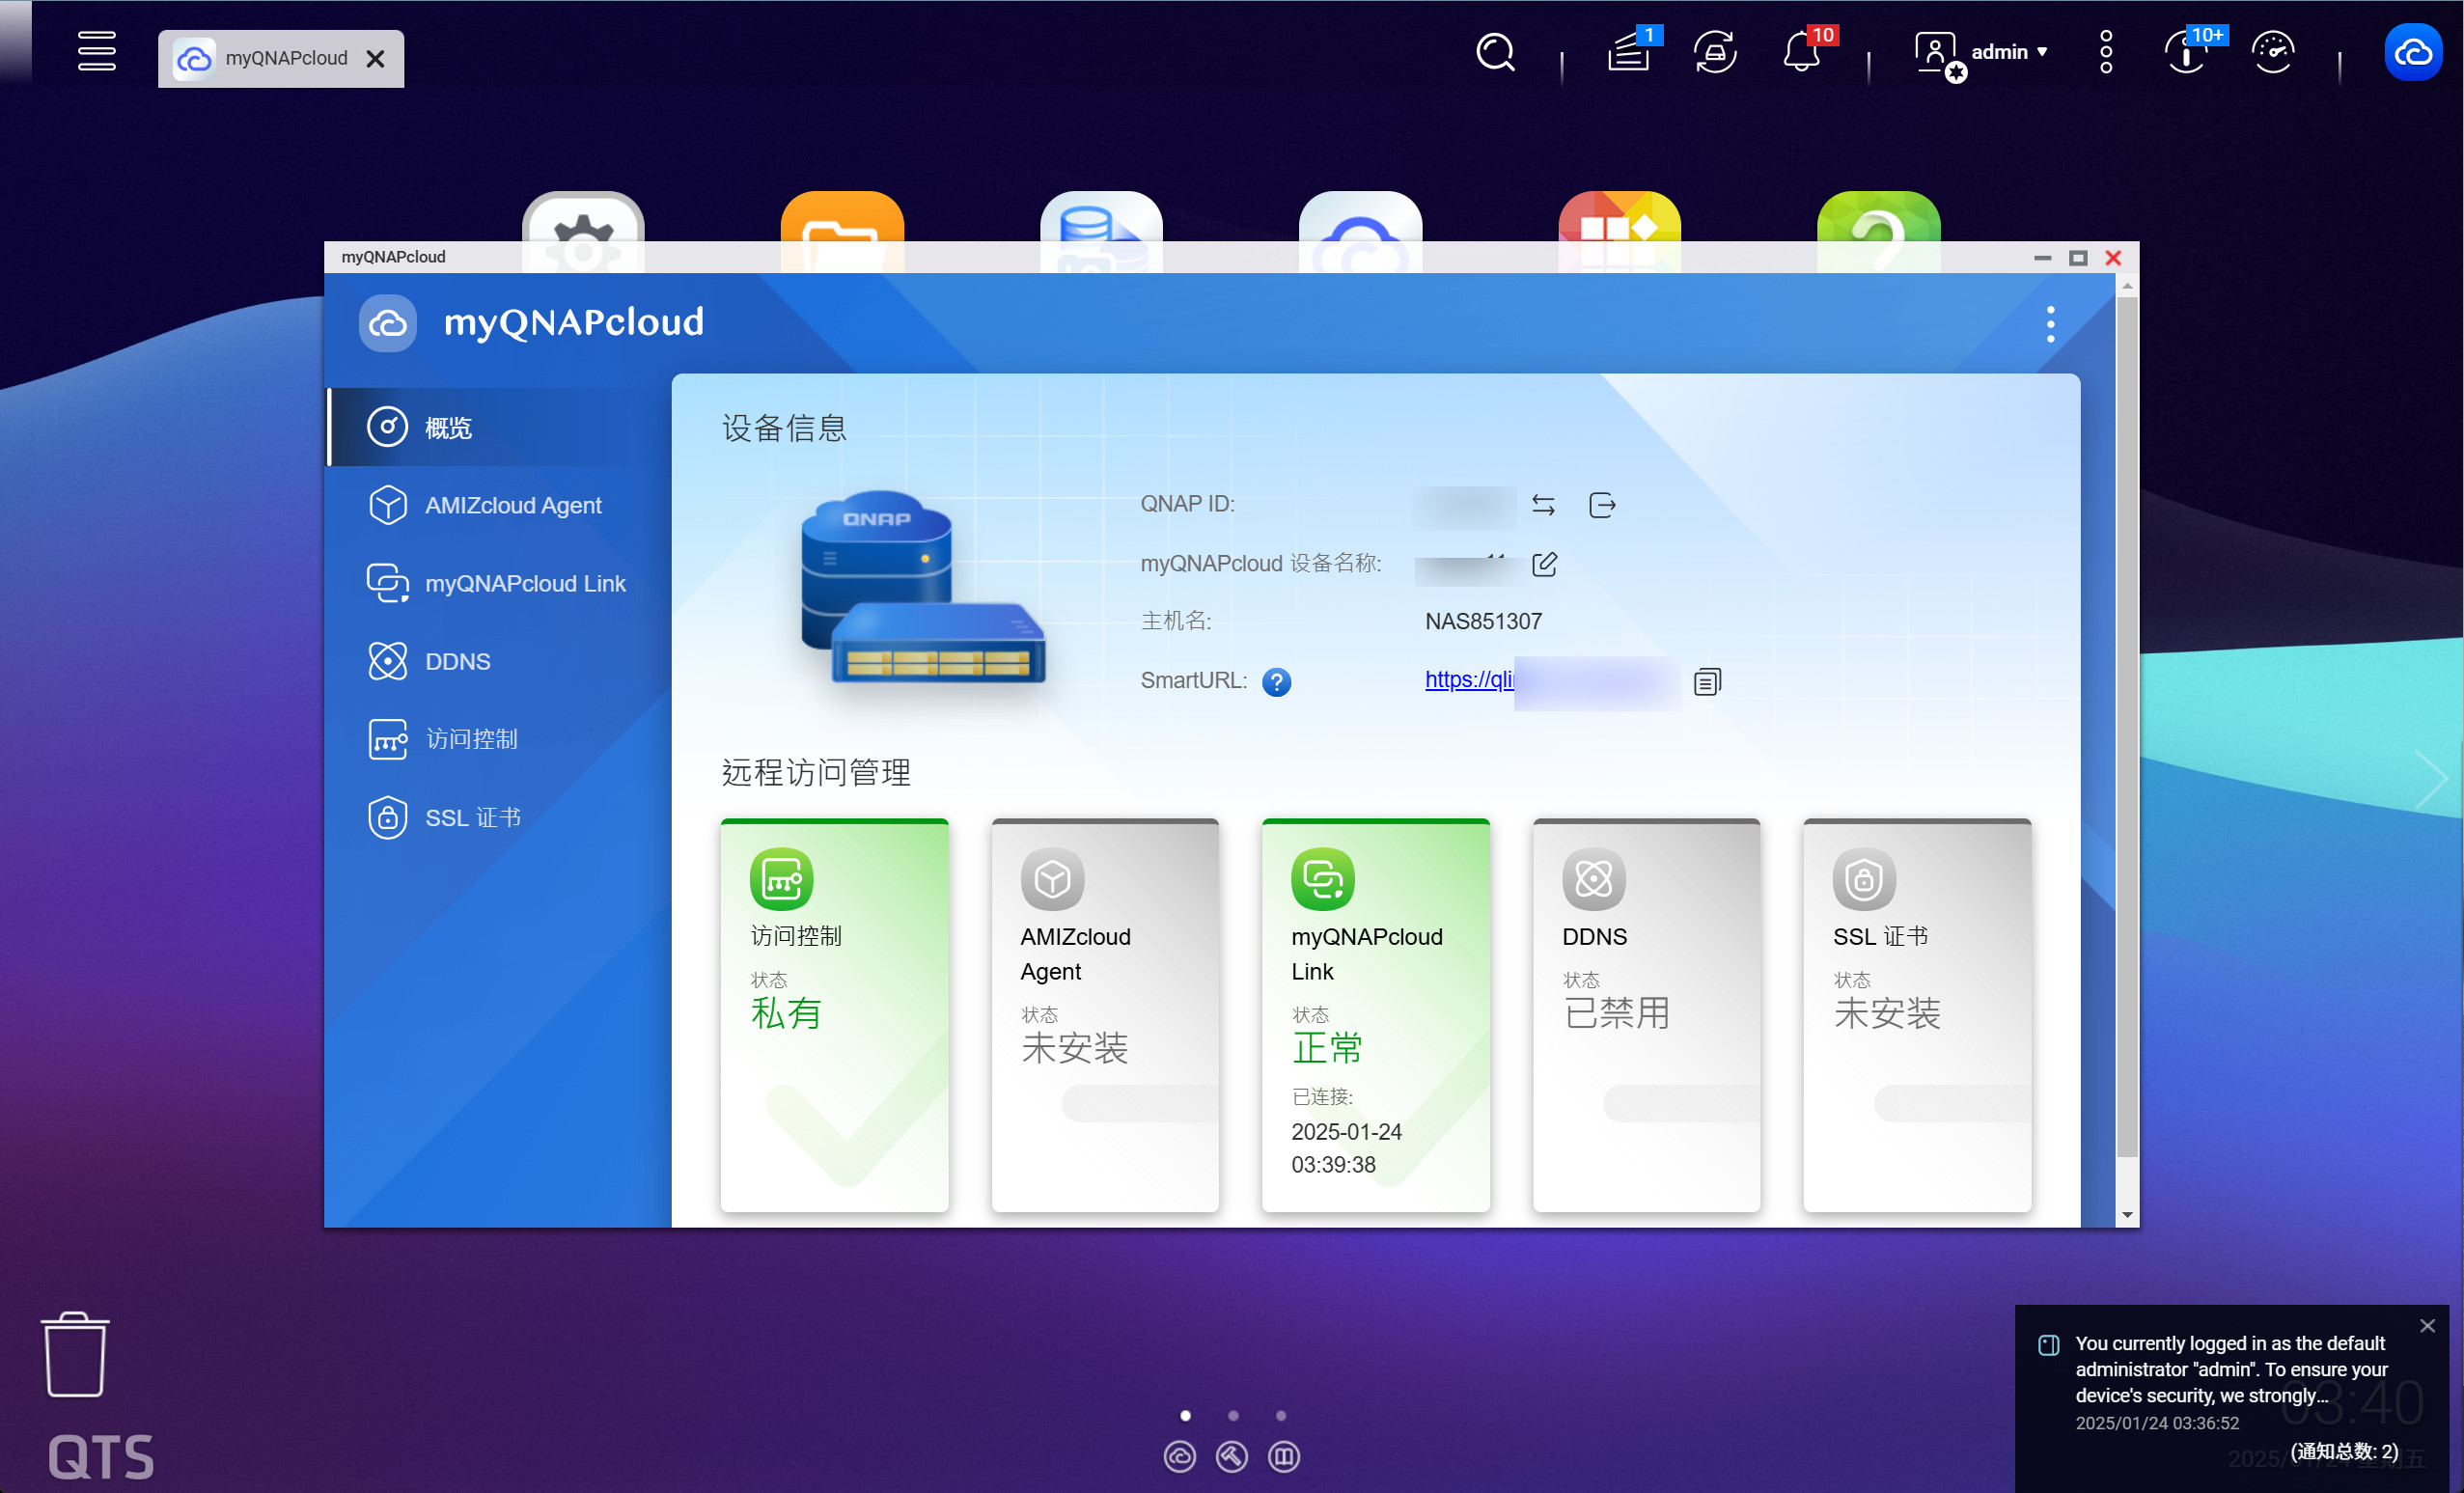This screenshot has height=1493, width=2464.
Task: Toggle the AMIZcloud Agent card switch
Action: click(1138, 1103)
